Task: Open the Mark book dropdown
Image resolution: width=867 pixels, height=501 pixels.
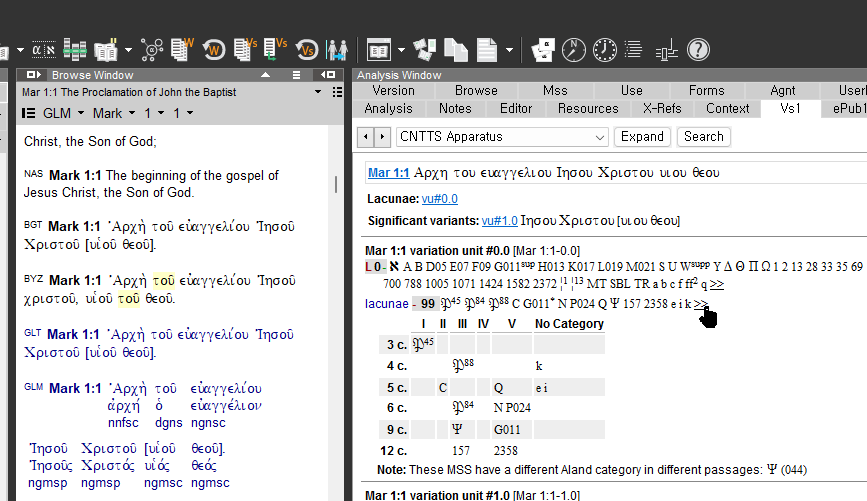Action: (x=132, y=113)
